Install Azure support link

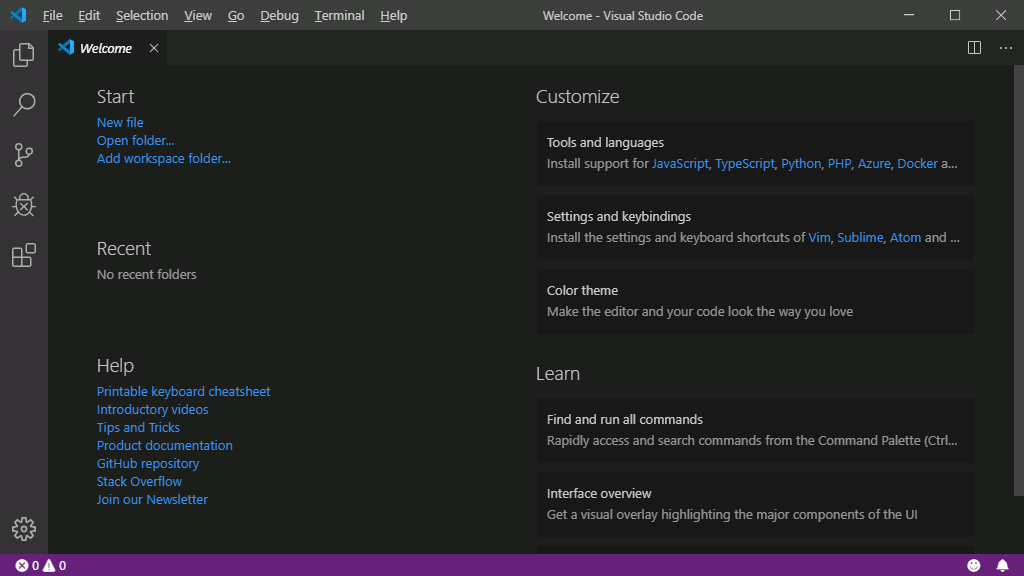(874, 164)
